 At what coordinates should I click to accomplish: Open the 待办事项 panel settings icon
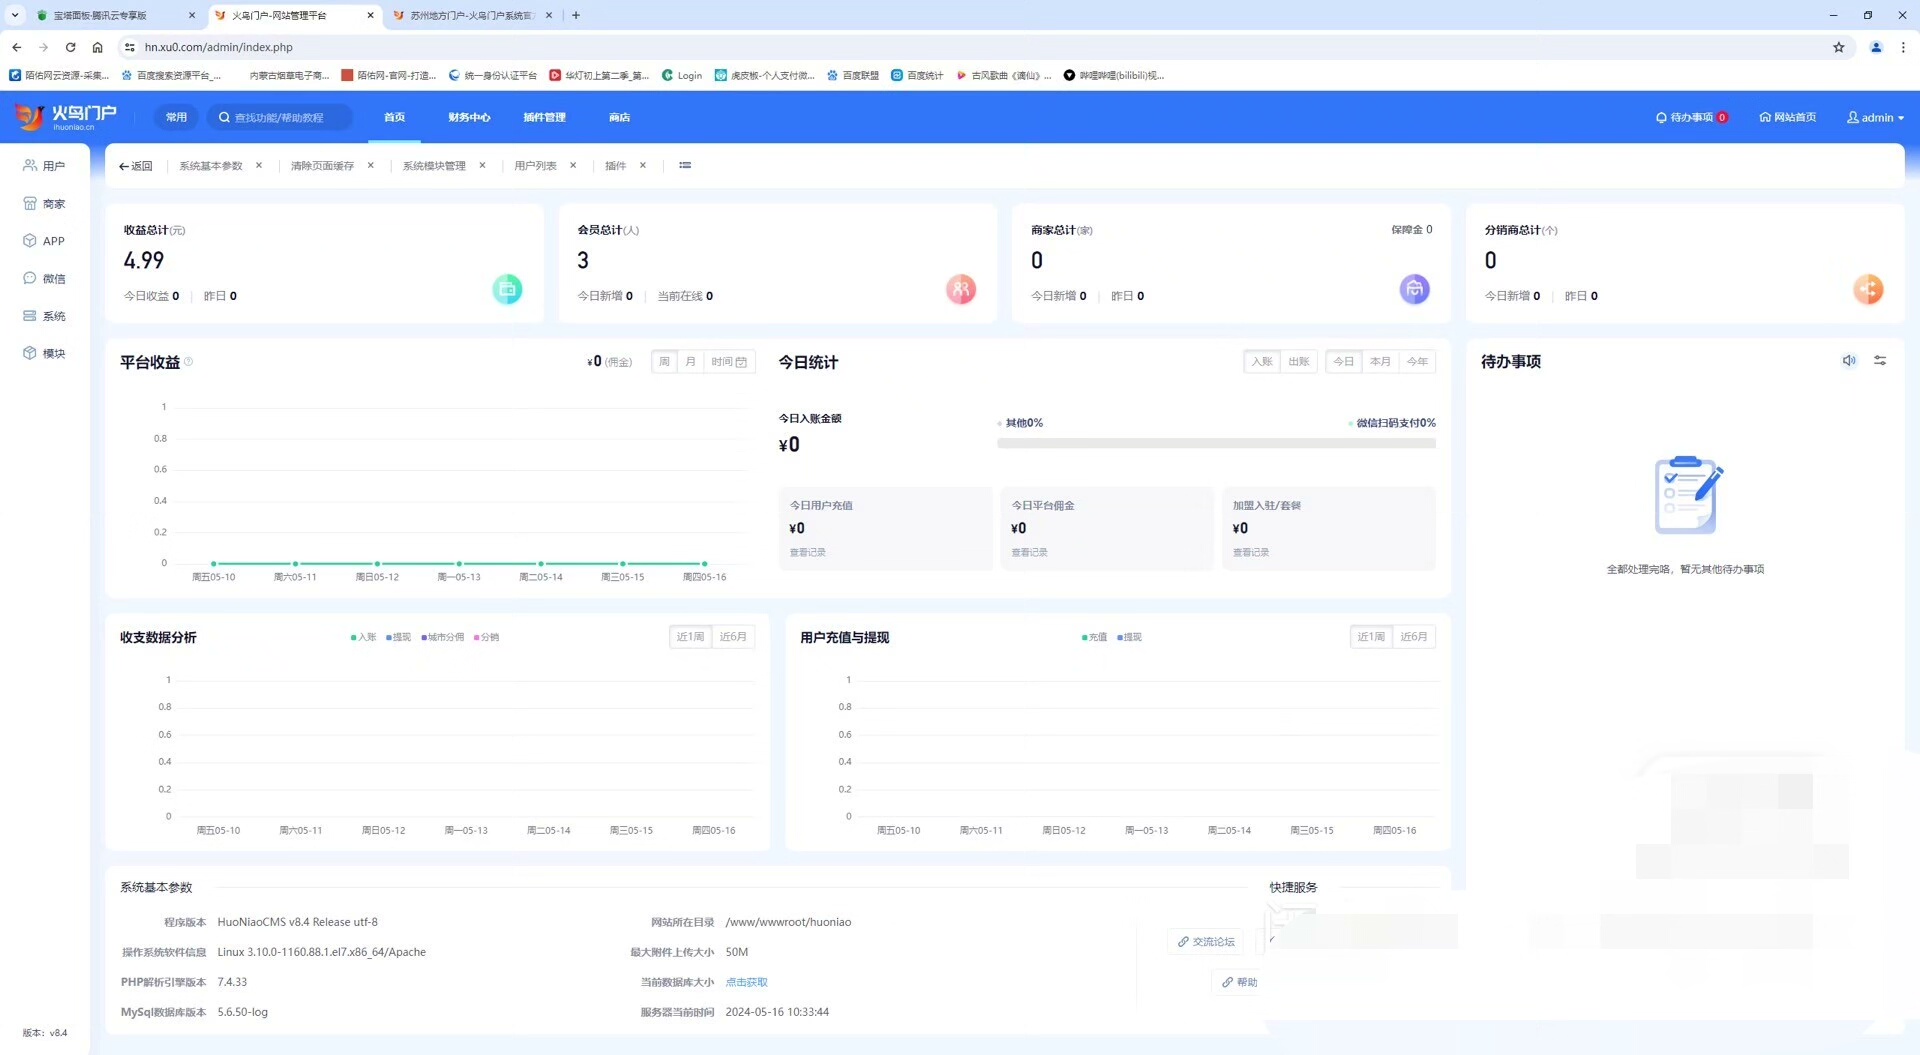click(1880, 361)
